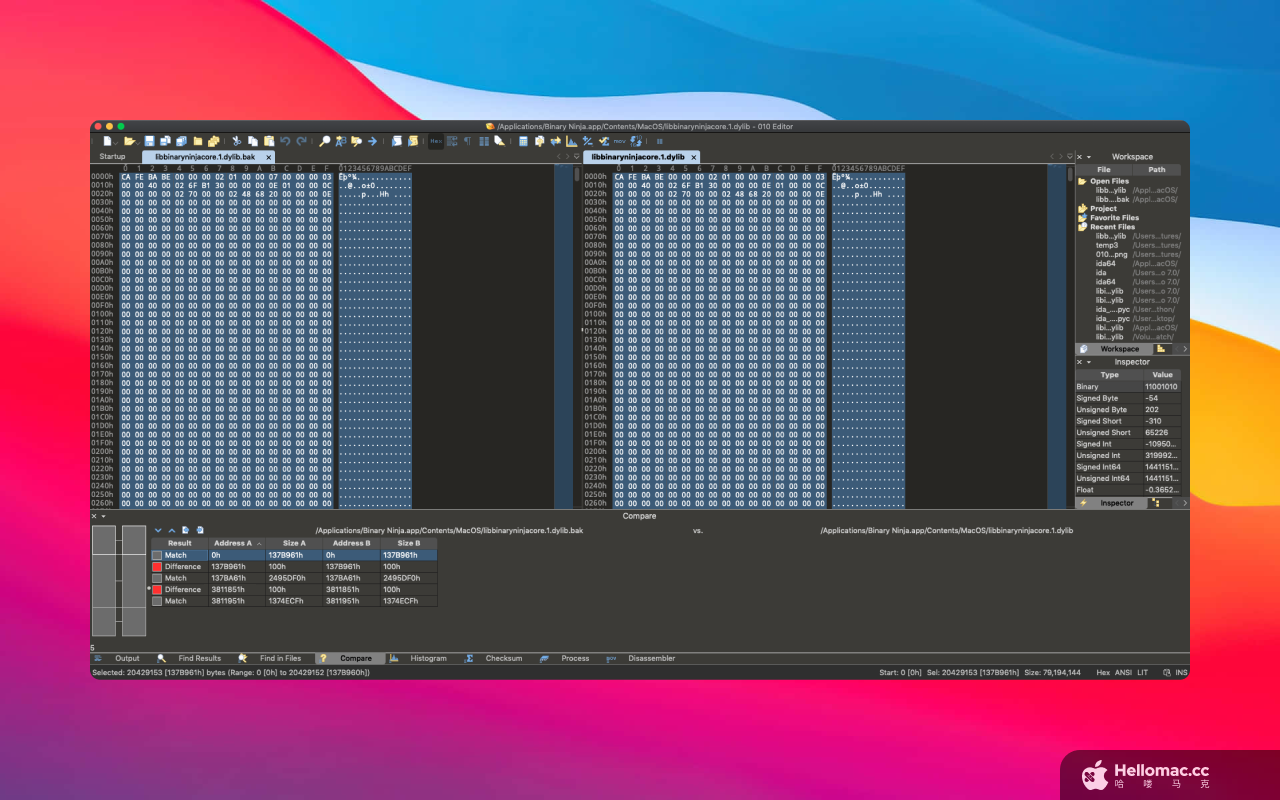The height and width of the screenshot is (800, 1280).
Task: Collapse the Open Files tree folder
Action: [1082, 181]
